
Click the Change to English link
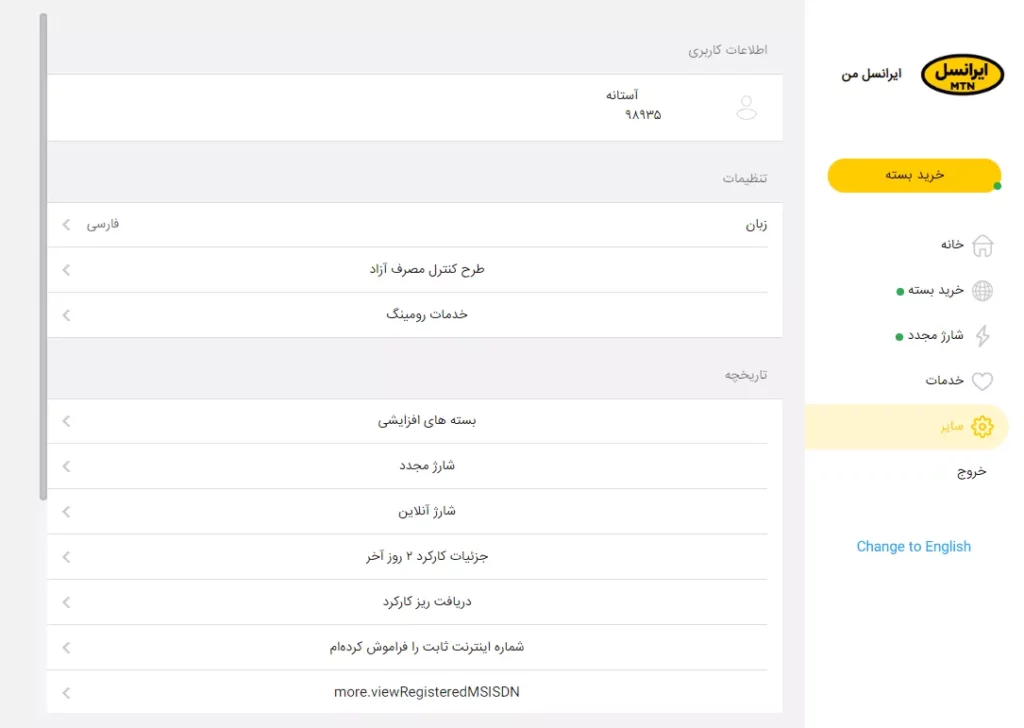tap(913, 546)
